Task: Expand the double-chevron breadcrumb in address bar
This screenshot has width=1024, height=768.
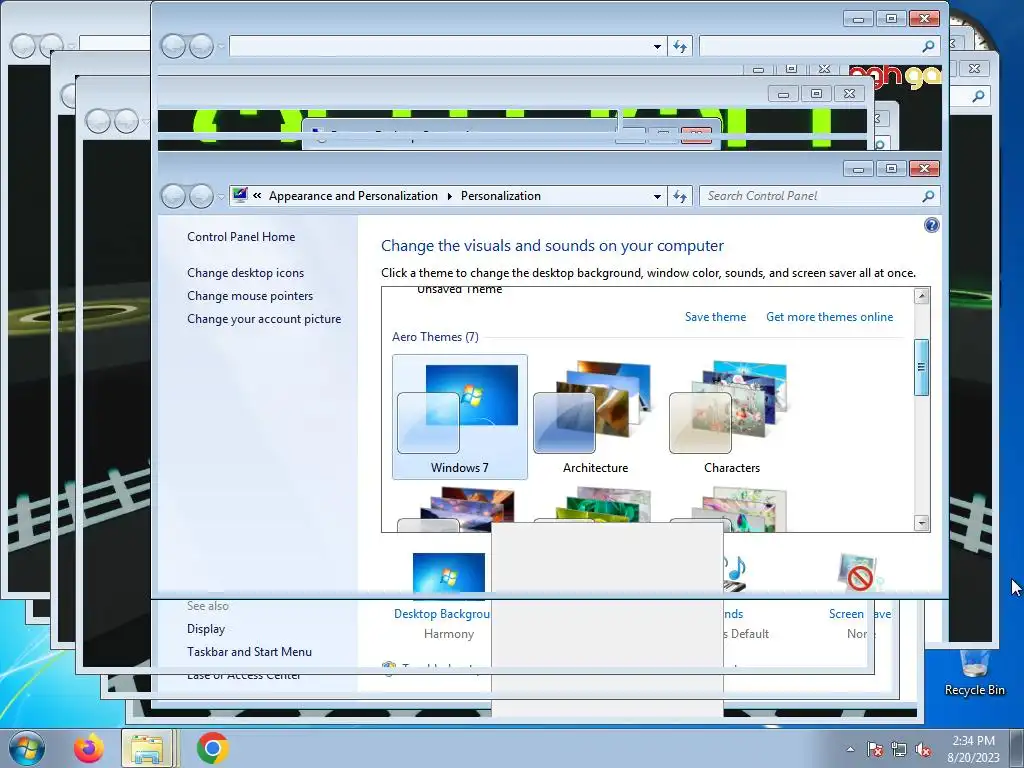Action: coord(257,195)
